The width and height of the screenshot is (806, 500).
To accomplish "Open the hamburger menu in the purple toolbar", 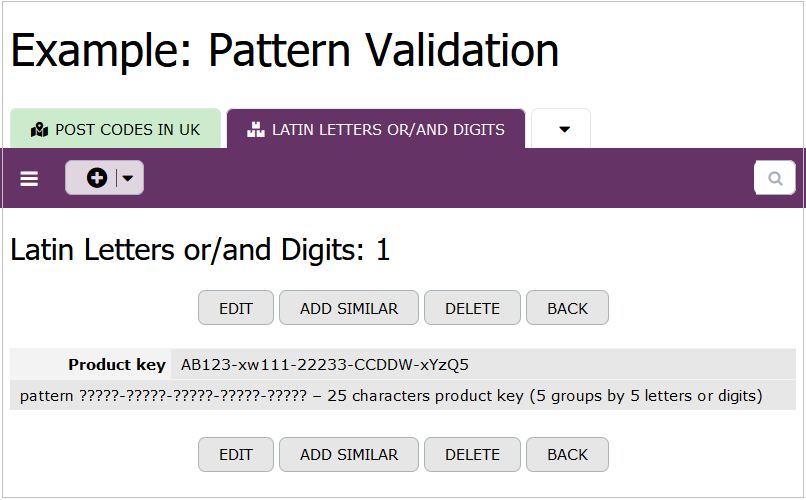I will point(29,178).
